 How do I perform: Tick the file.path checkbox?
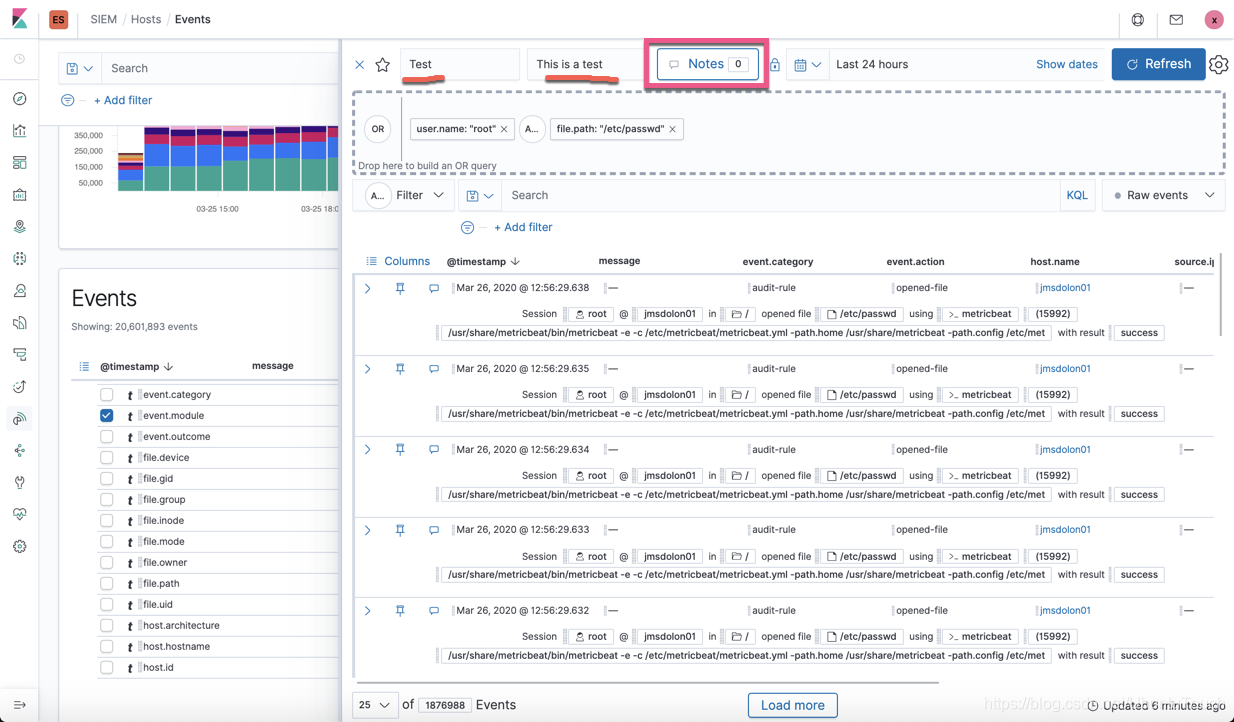[x=106, y=584]
